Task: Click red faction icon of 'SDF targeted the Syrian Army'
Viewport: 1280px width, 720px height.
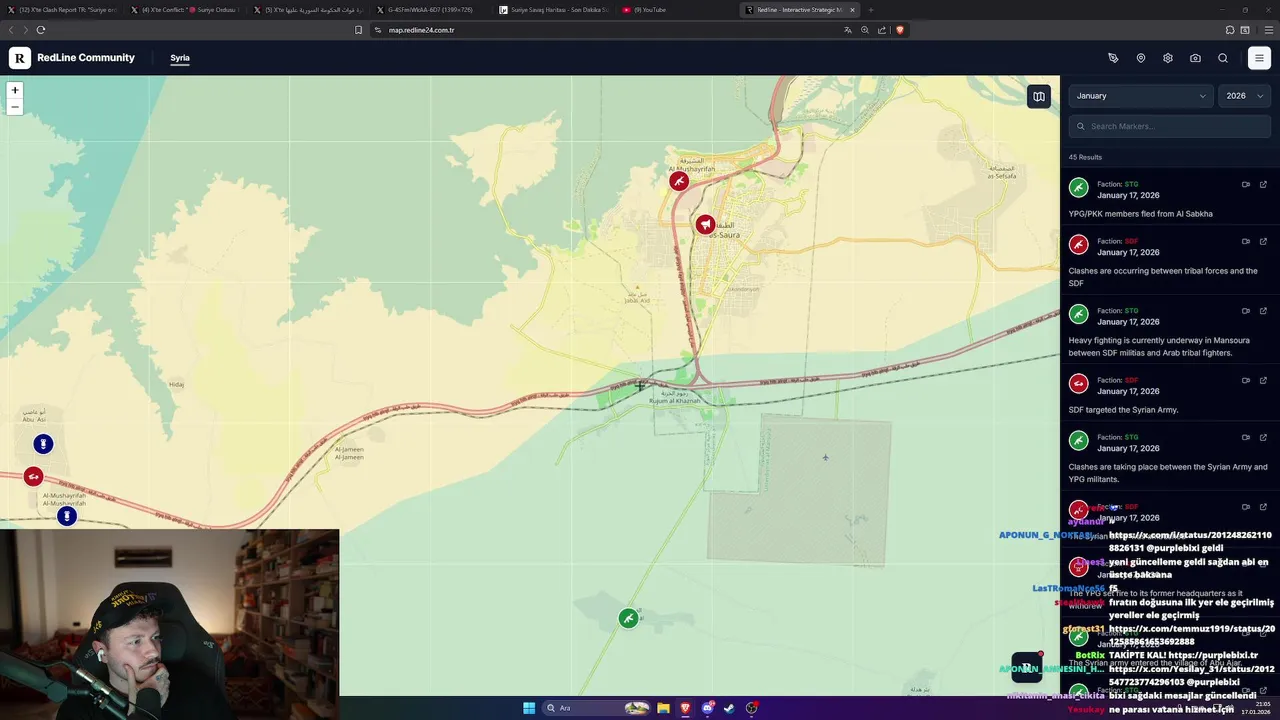Action: (x=1078, y=383)
